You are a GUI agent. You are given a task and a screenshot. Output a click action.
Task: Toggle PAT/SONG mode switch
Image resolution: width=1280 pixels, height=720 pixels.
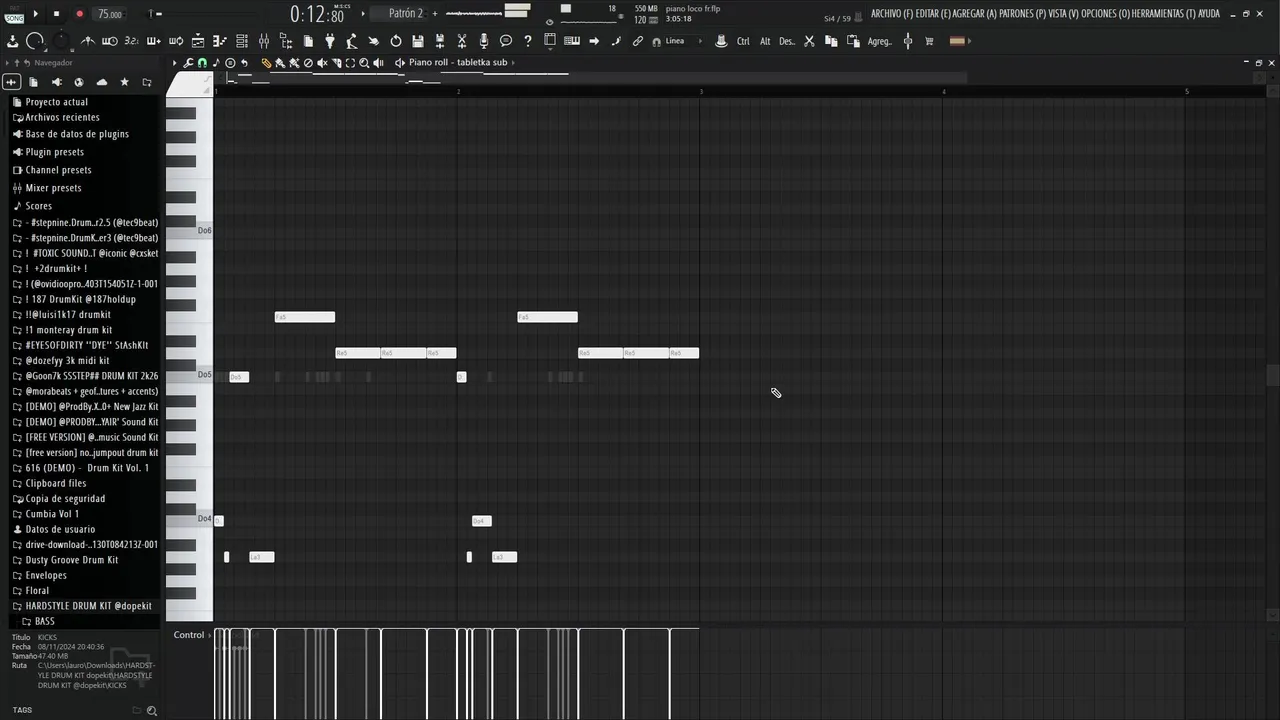click(x=14, y=14)
